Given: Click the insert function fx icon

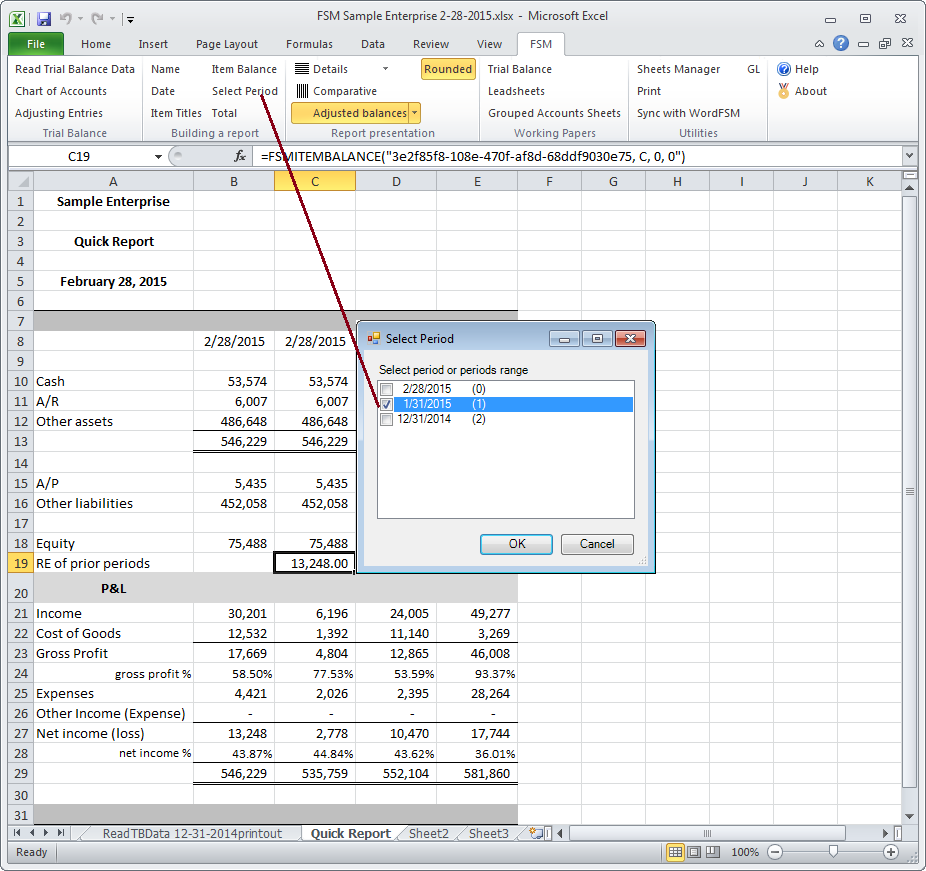Looking at the screenshot, I should pyautogui.click(x=240, y=157).
